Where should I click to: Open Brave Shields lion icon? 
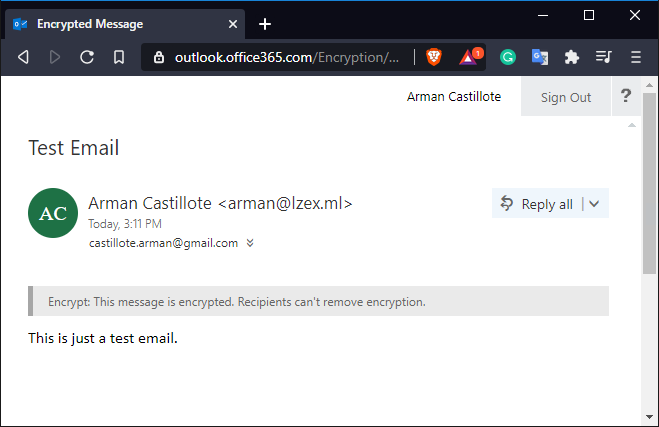(x=434, y=57)
